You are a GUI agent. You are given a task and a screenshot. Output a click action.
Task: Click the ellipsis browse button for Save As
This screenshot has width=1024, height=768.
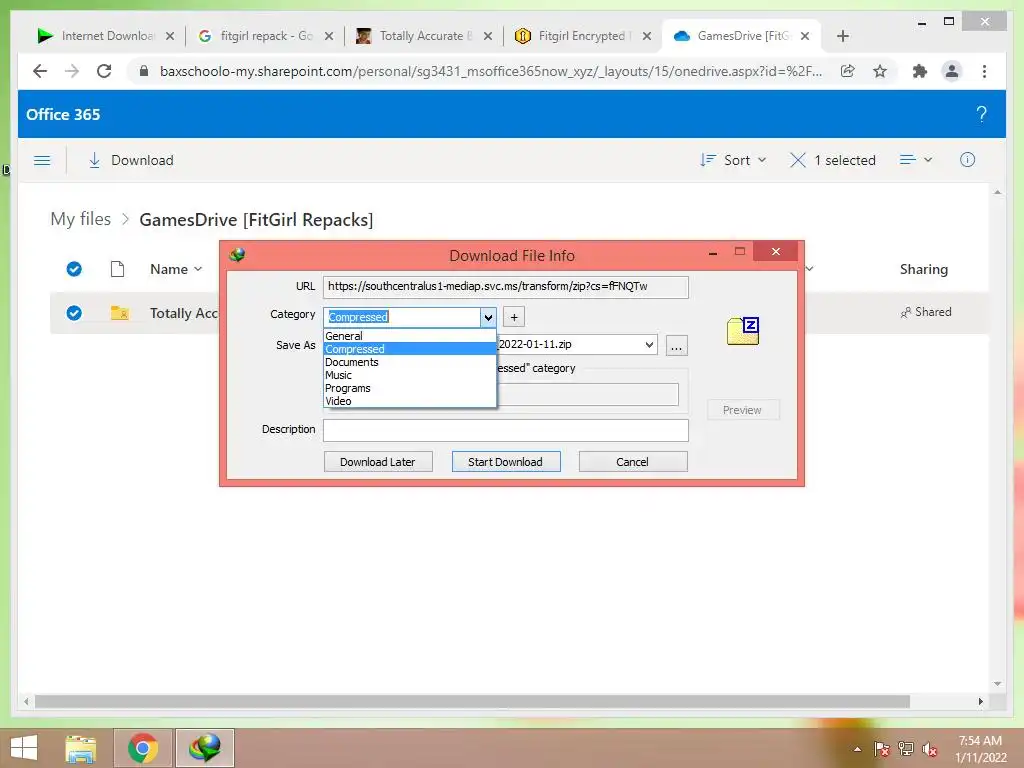point(677,345)
